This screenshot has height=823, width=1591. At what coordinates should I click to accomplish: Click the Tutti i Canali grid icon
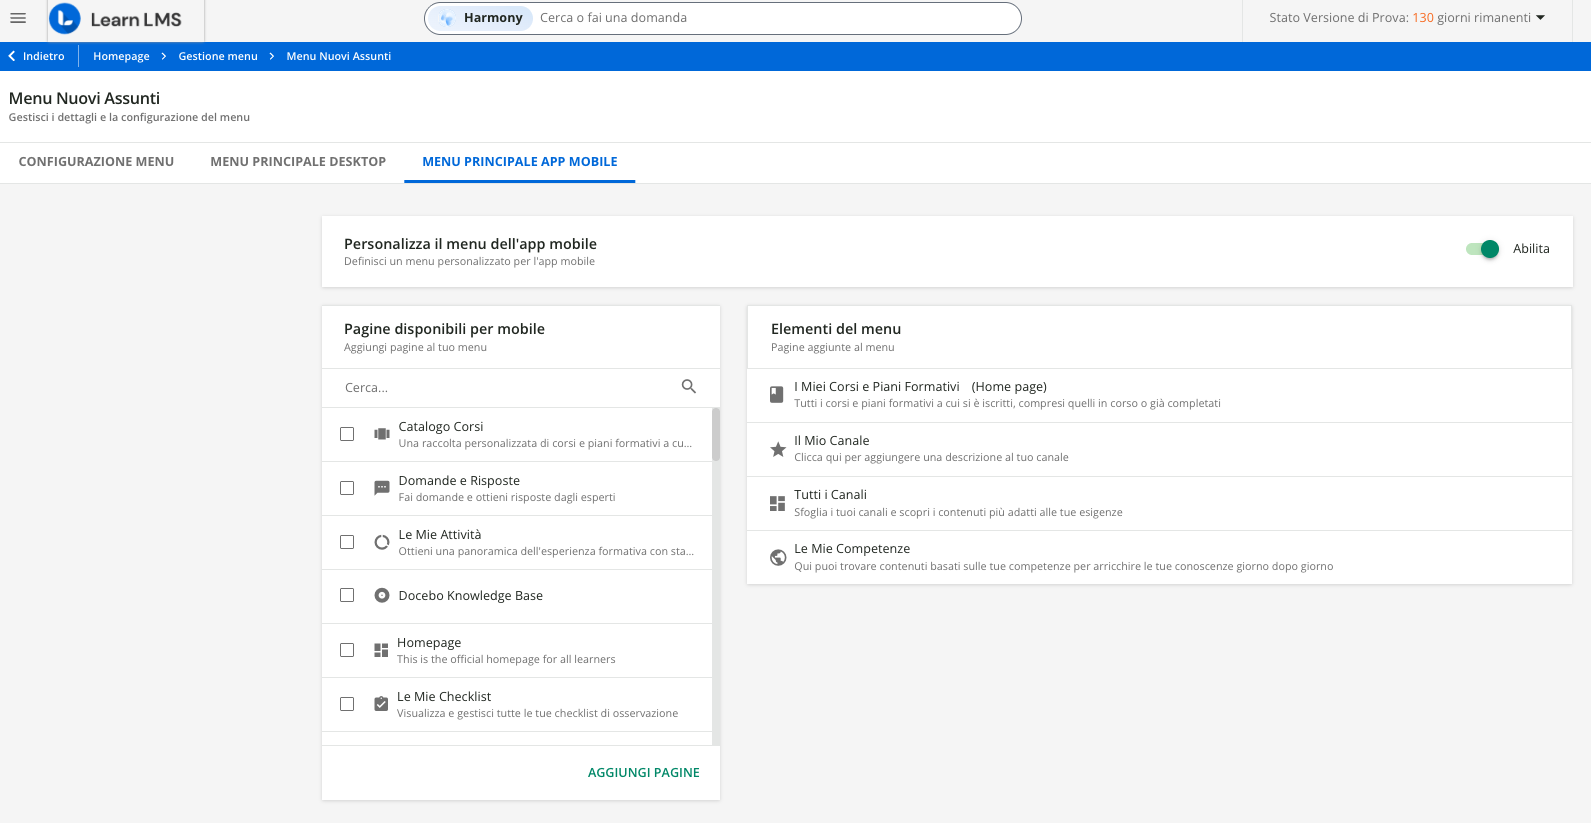click(777, 503)
